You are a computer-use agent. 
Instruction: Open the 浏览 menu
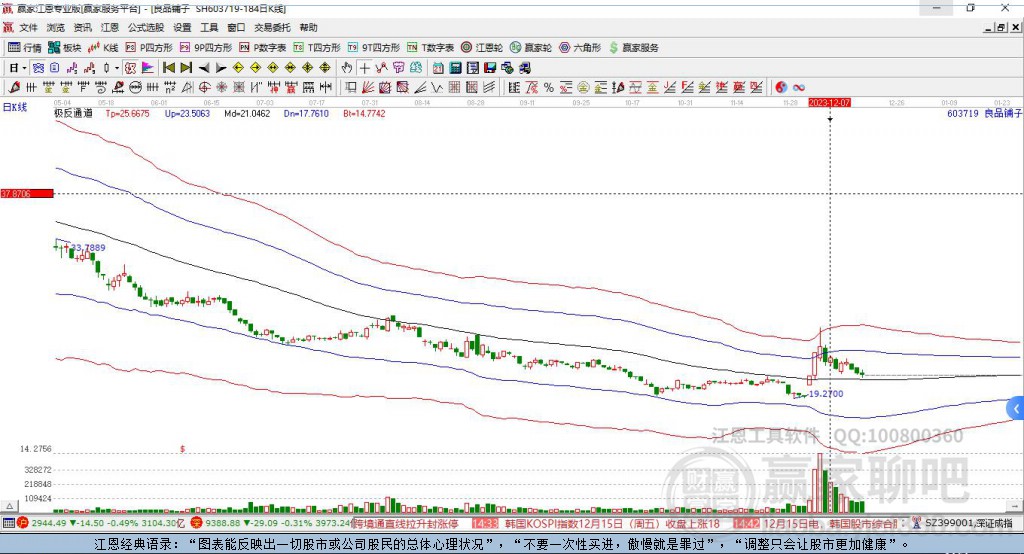56,27
